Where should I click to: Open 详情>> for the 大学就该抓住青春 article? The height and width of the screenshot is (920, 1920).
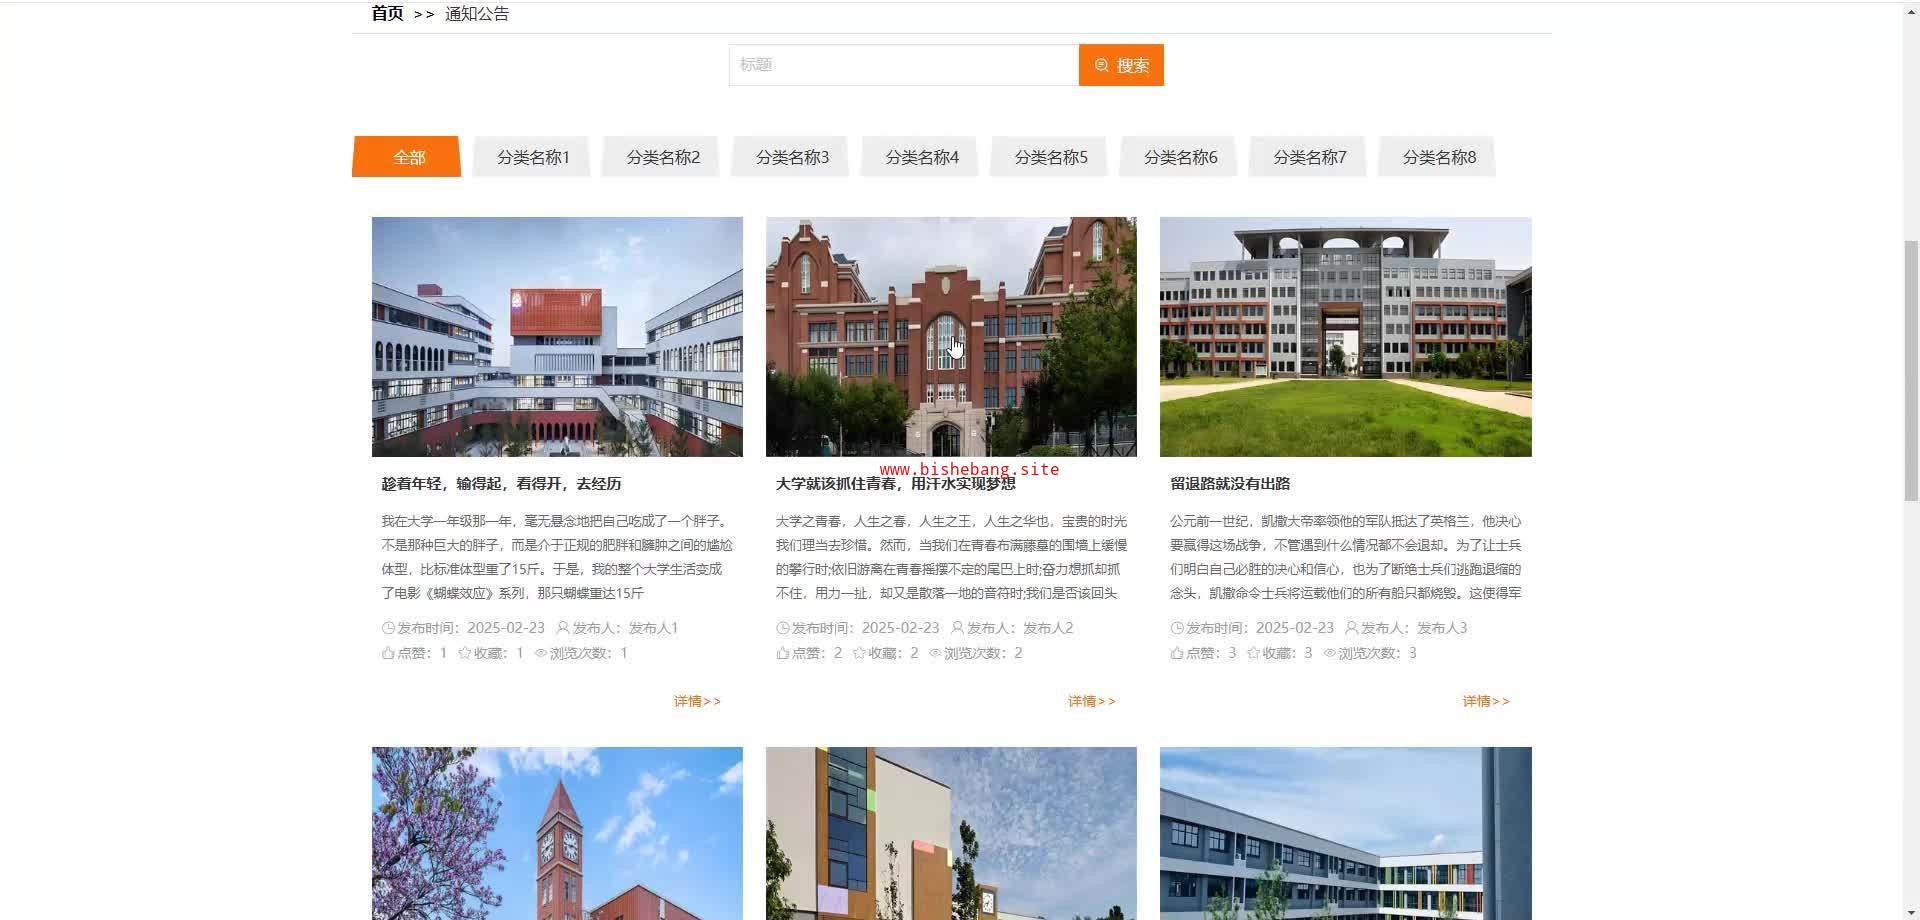pos(1092,701)
